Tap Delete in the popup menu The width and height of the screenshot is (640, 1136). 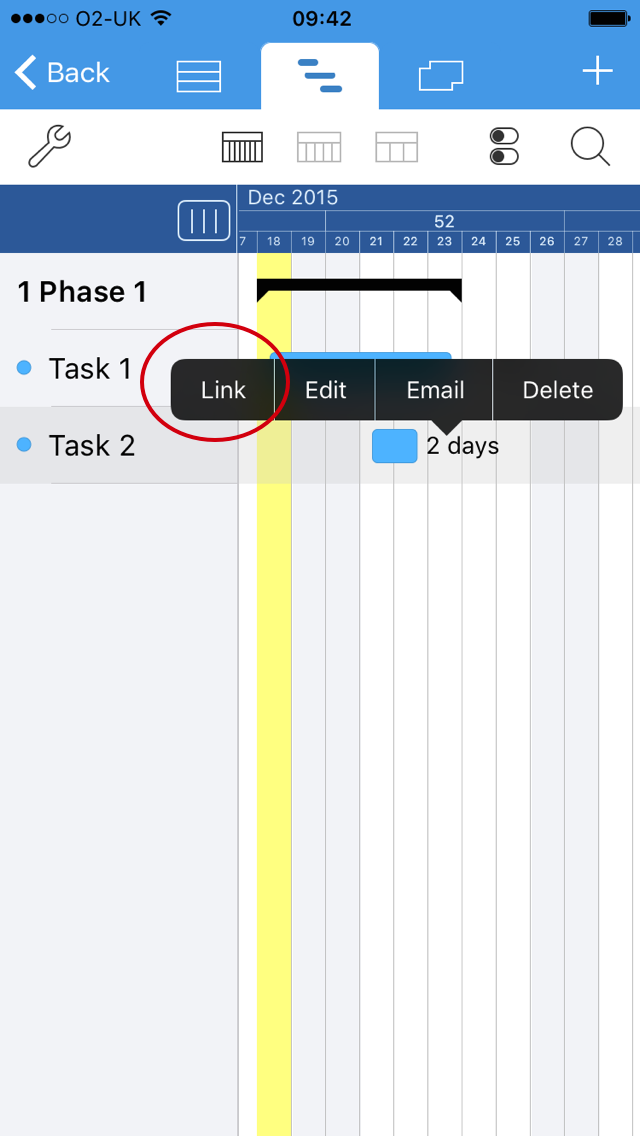point(557,390)
